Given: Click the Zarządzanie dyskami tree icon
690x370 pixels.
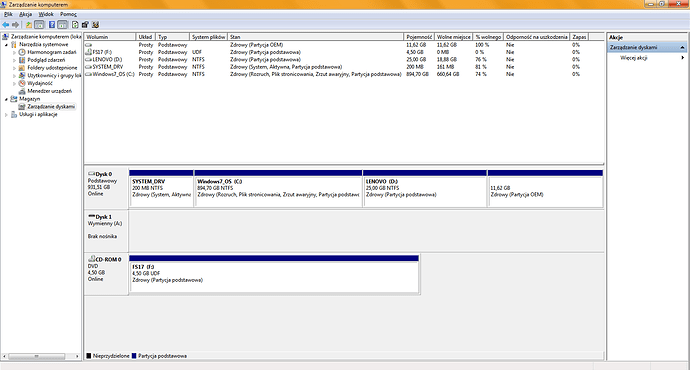Looking at the screenshot, I should (x=22, y=106).
